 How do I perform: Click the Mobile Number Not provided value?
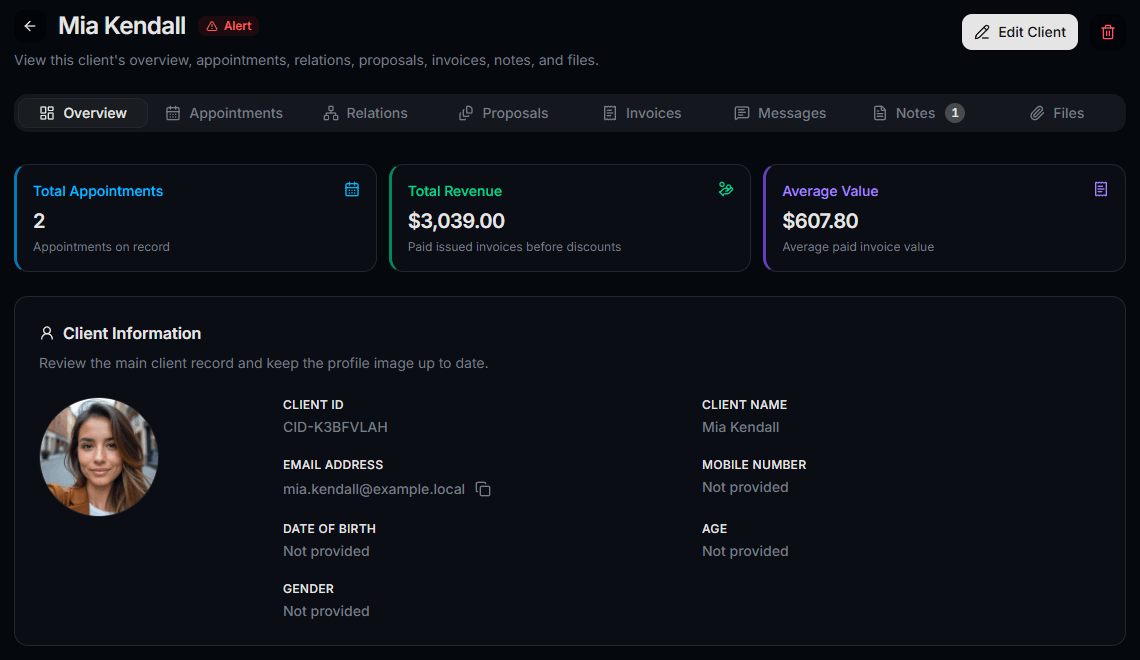tap(745, 487)
